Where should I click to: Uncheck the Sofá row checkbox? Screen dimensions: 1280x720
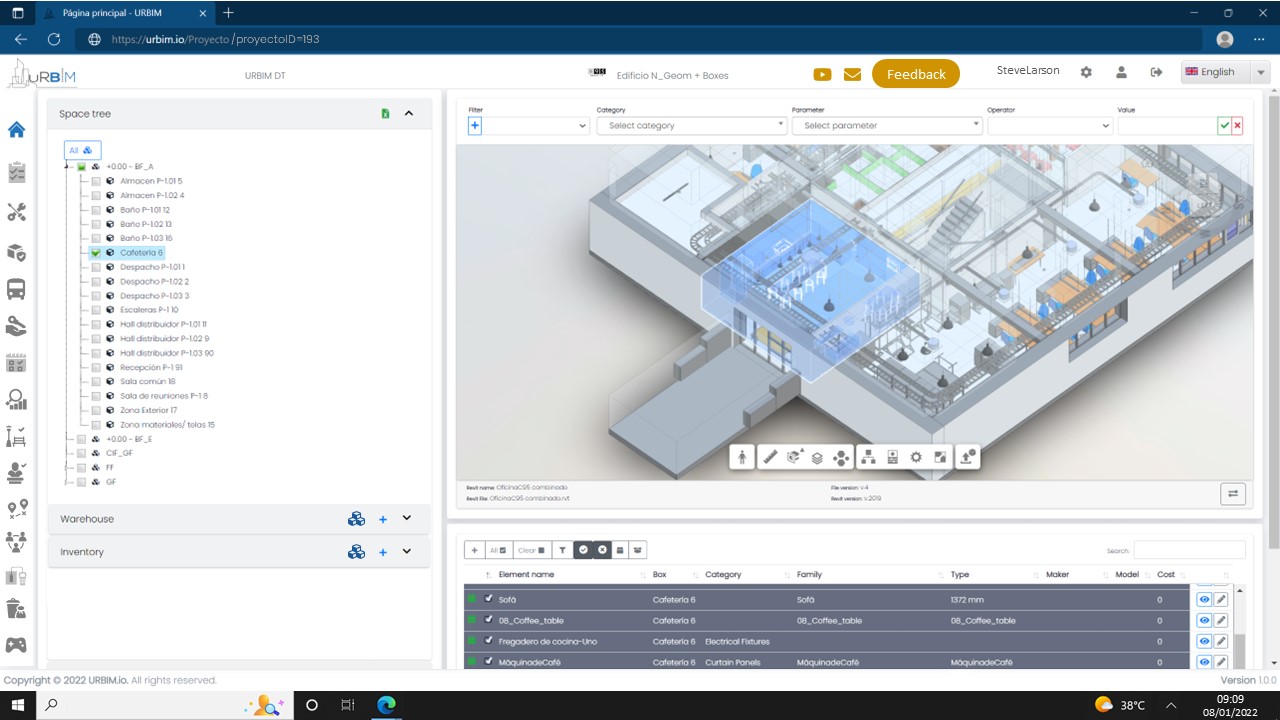coord(489,599)
